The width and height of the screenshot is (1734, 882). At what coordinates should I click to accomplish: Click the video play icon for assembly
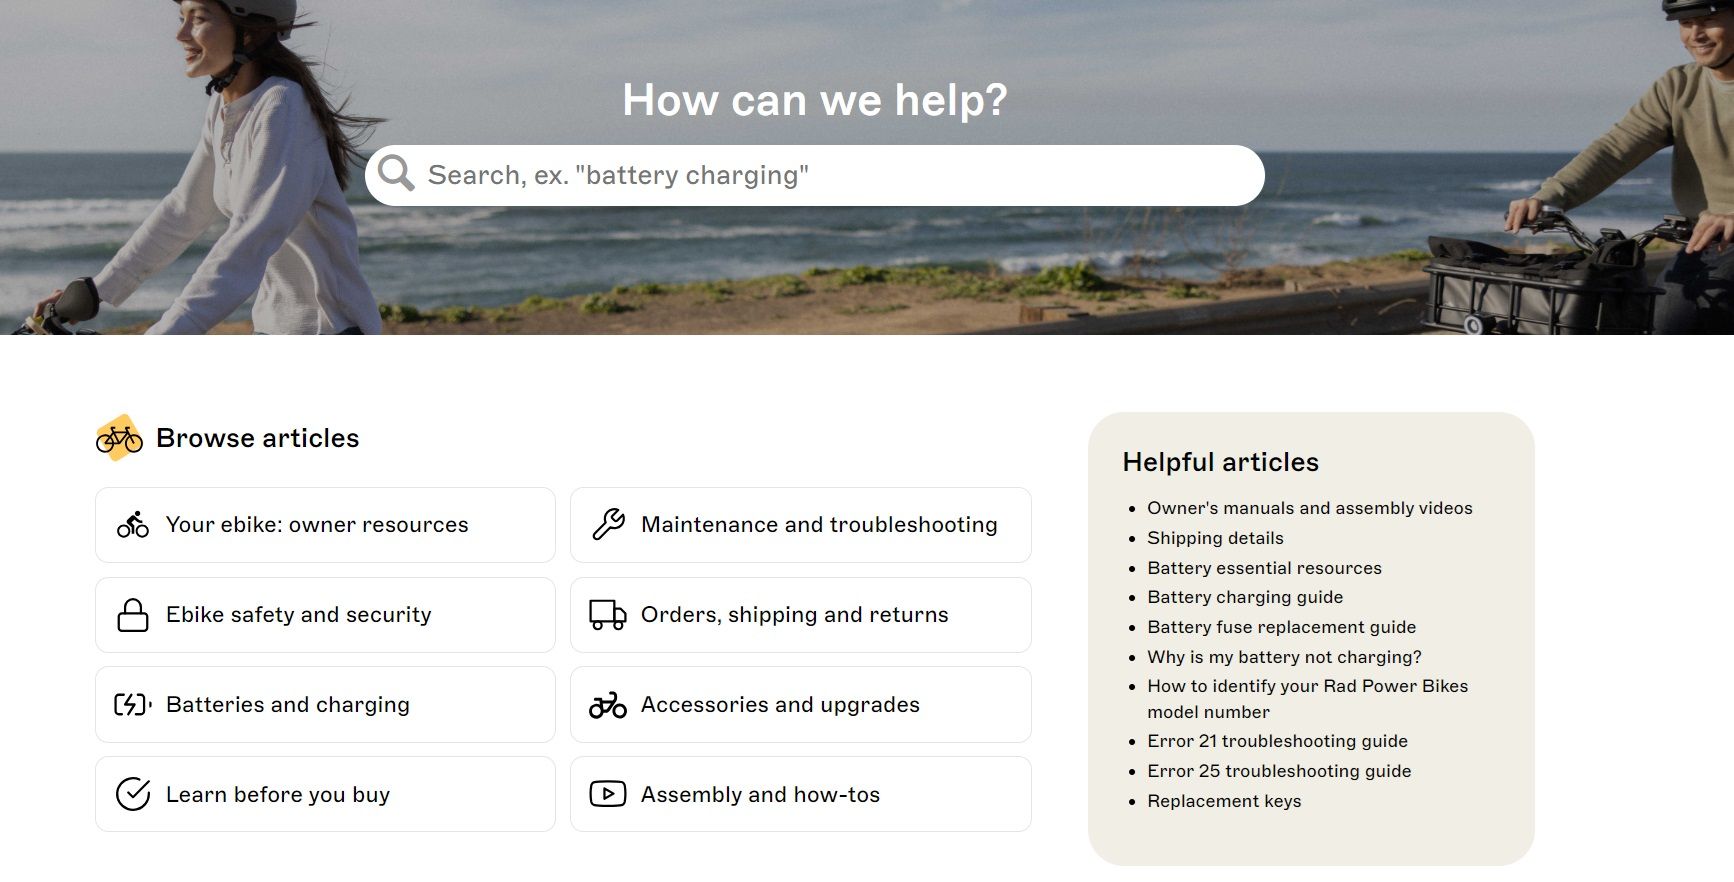tap(608, 794)
